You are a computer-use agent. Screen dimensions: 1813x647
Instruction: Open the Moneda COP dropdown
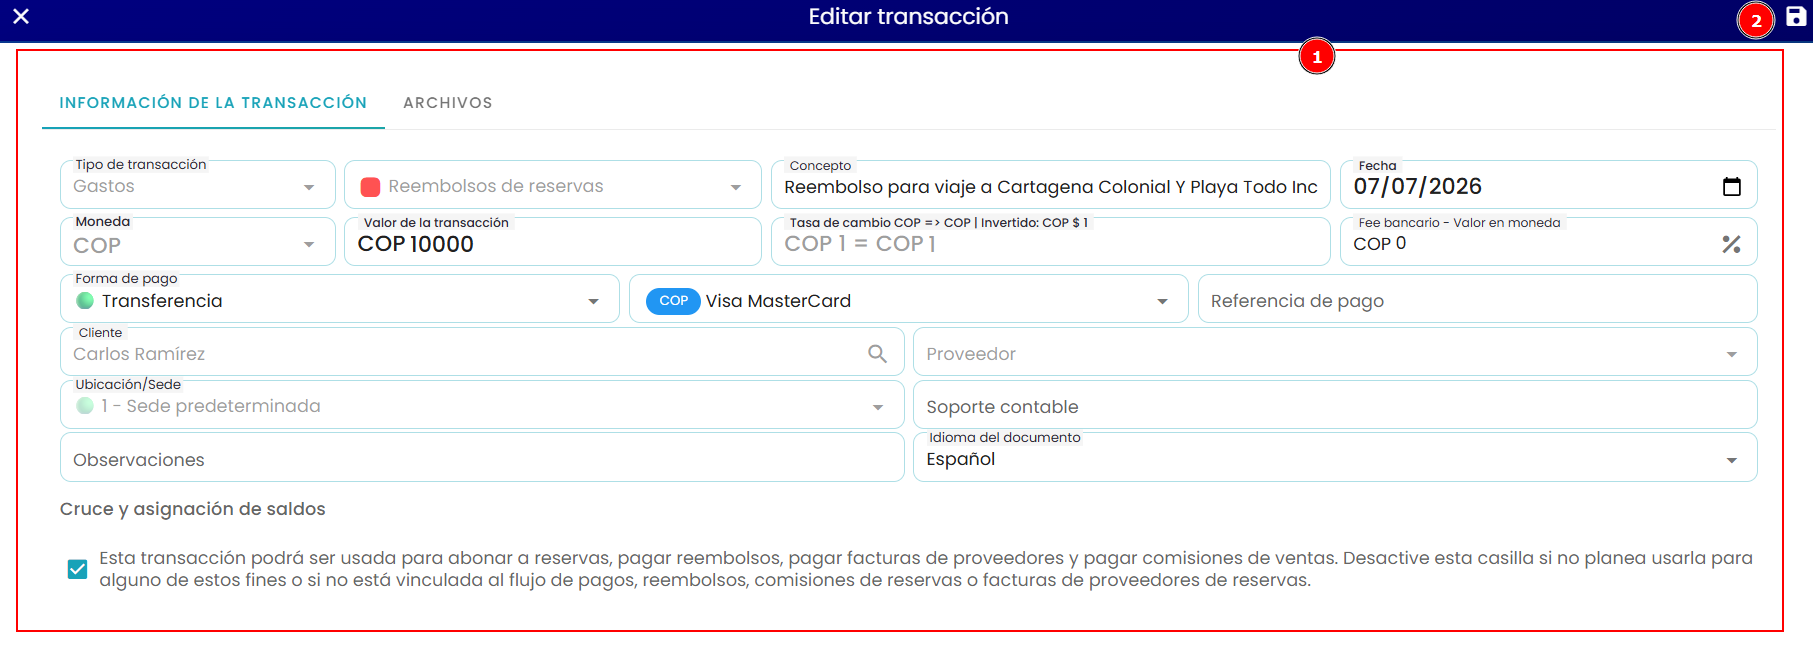coord(198,243)
